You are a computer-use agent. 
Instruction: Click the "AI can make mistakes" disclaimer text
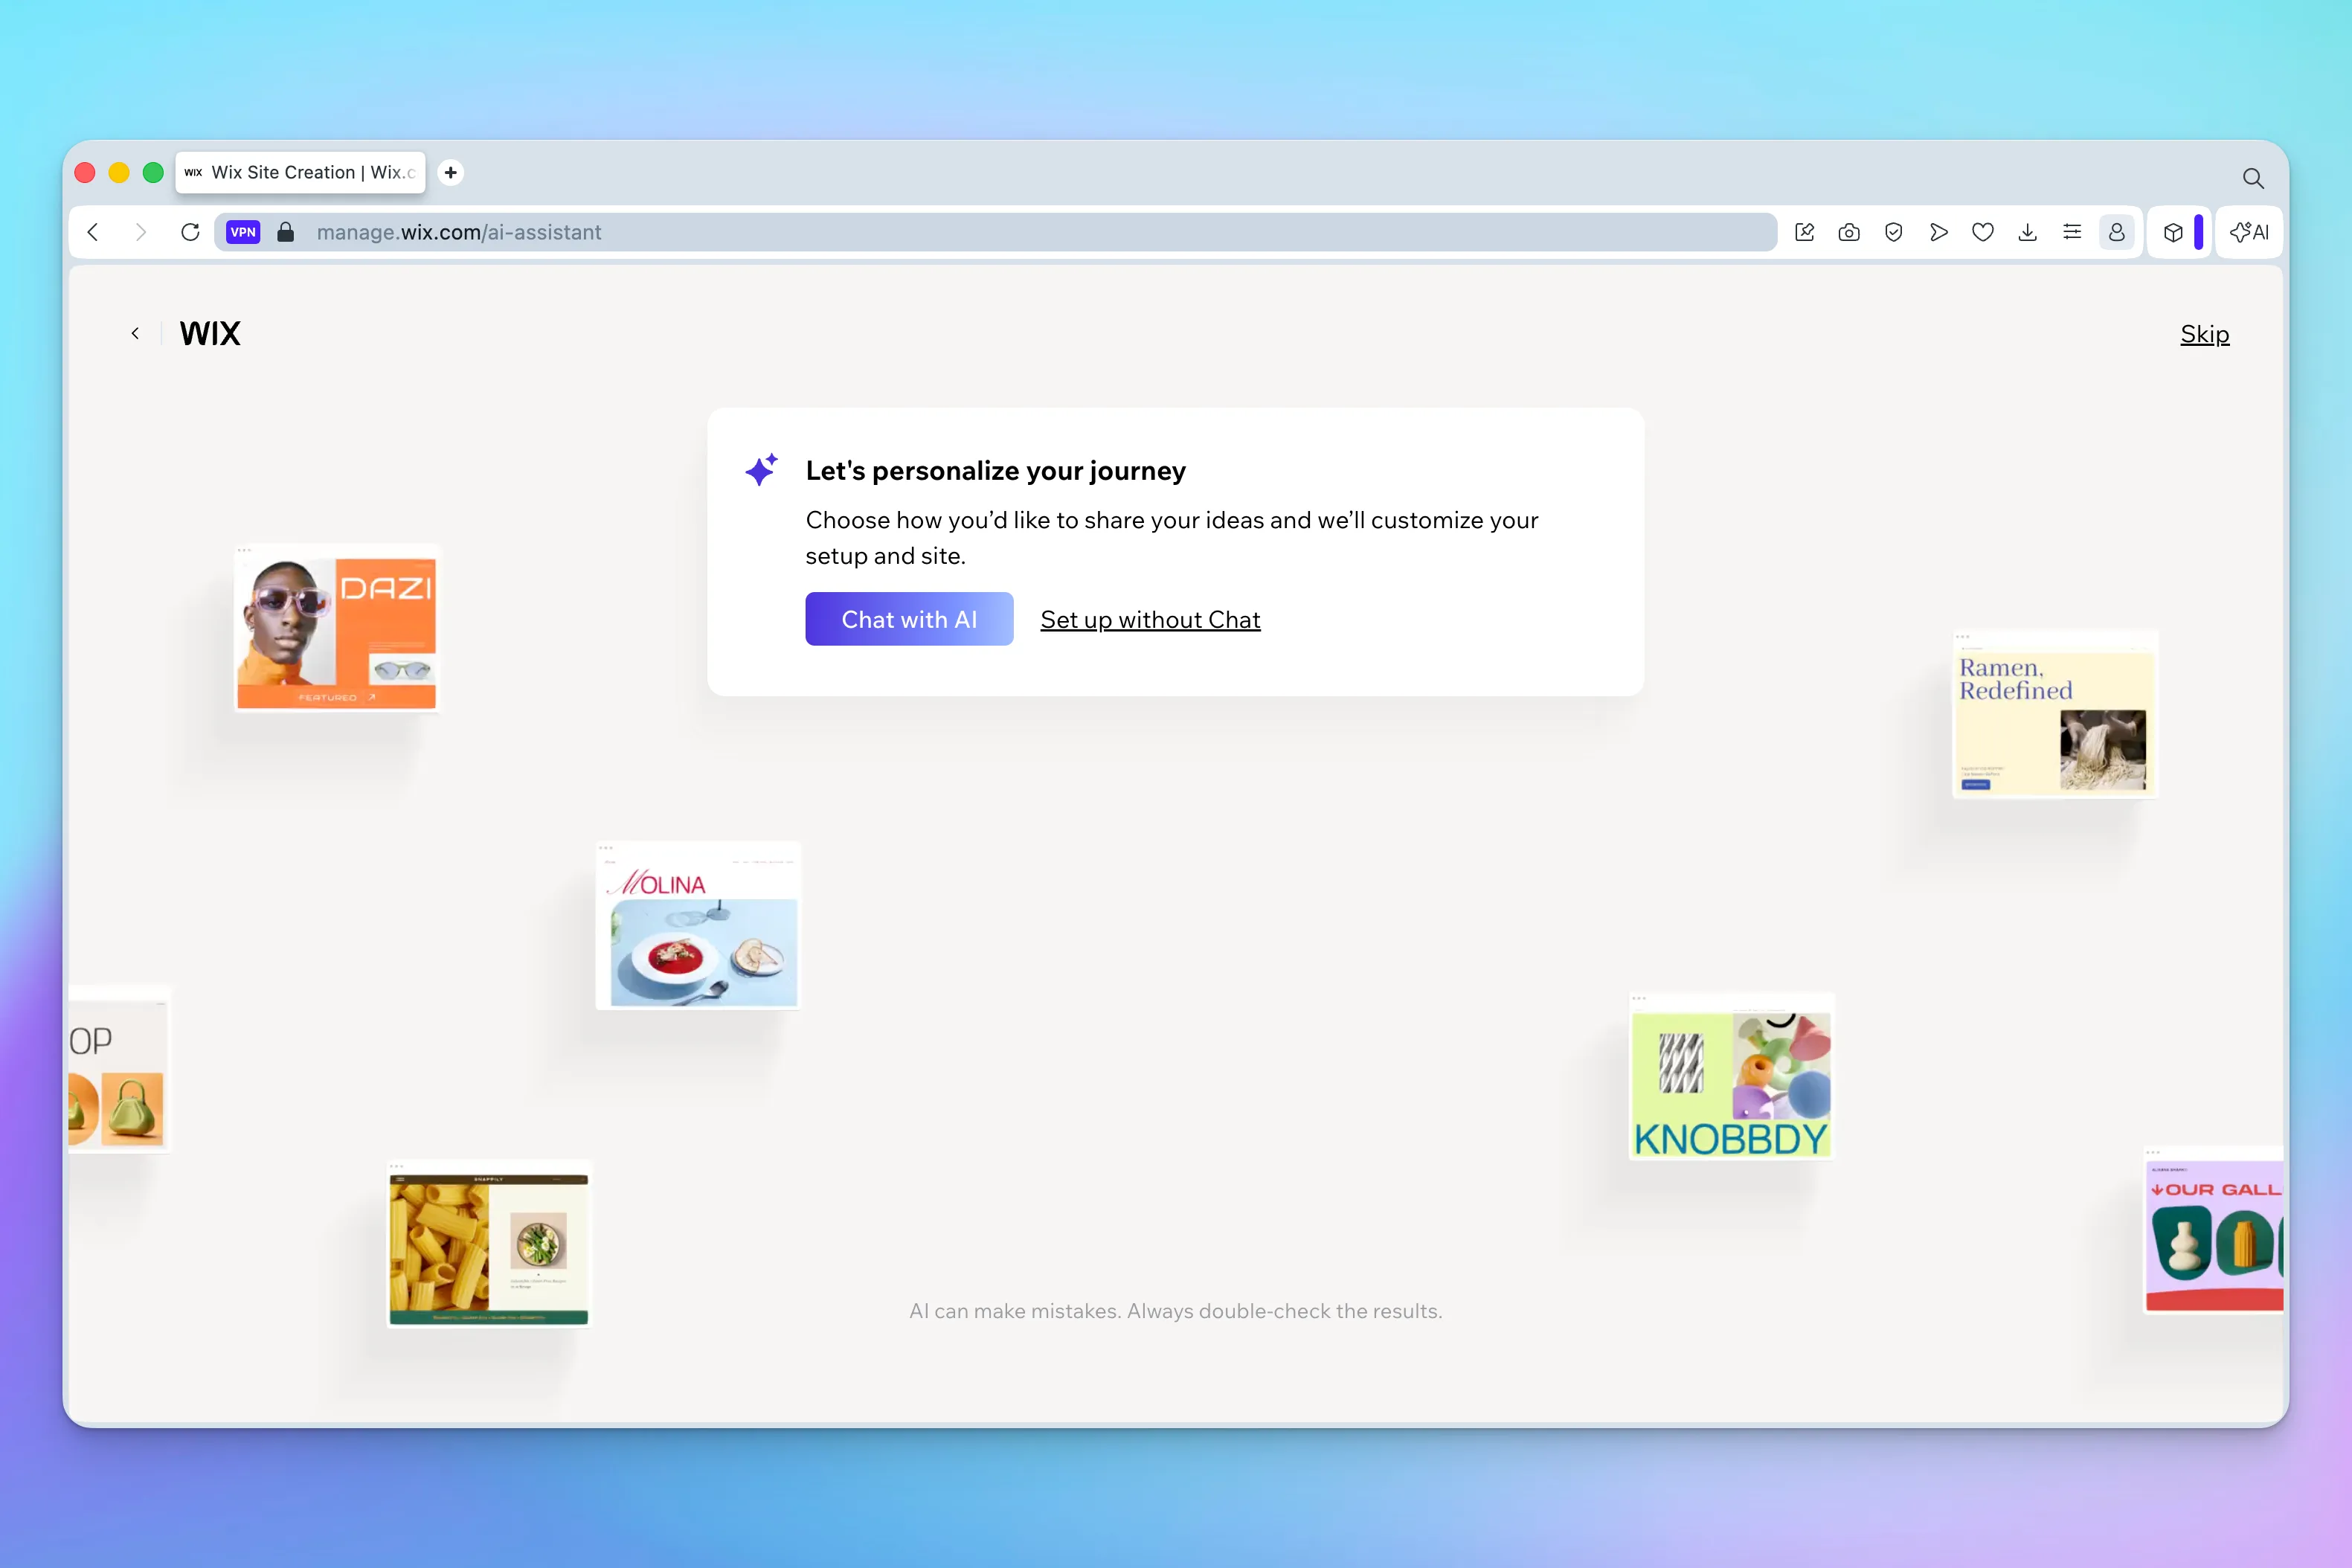click(1176, 1311)
